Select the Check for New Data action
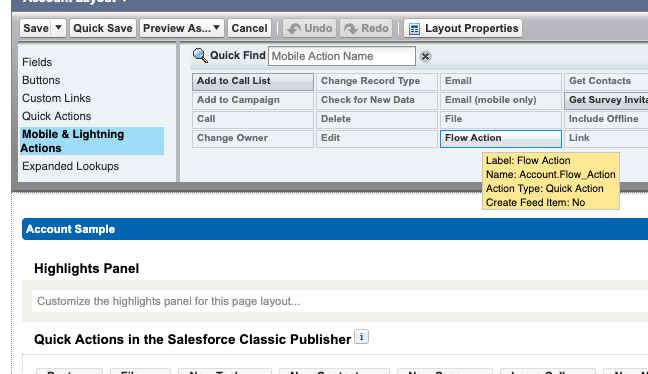 [x=377, y=100]
